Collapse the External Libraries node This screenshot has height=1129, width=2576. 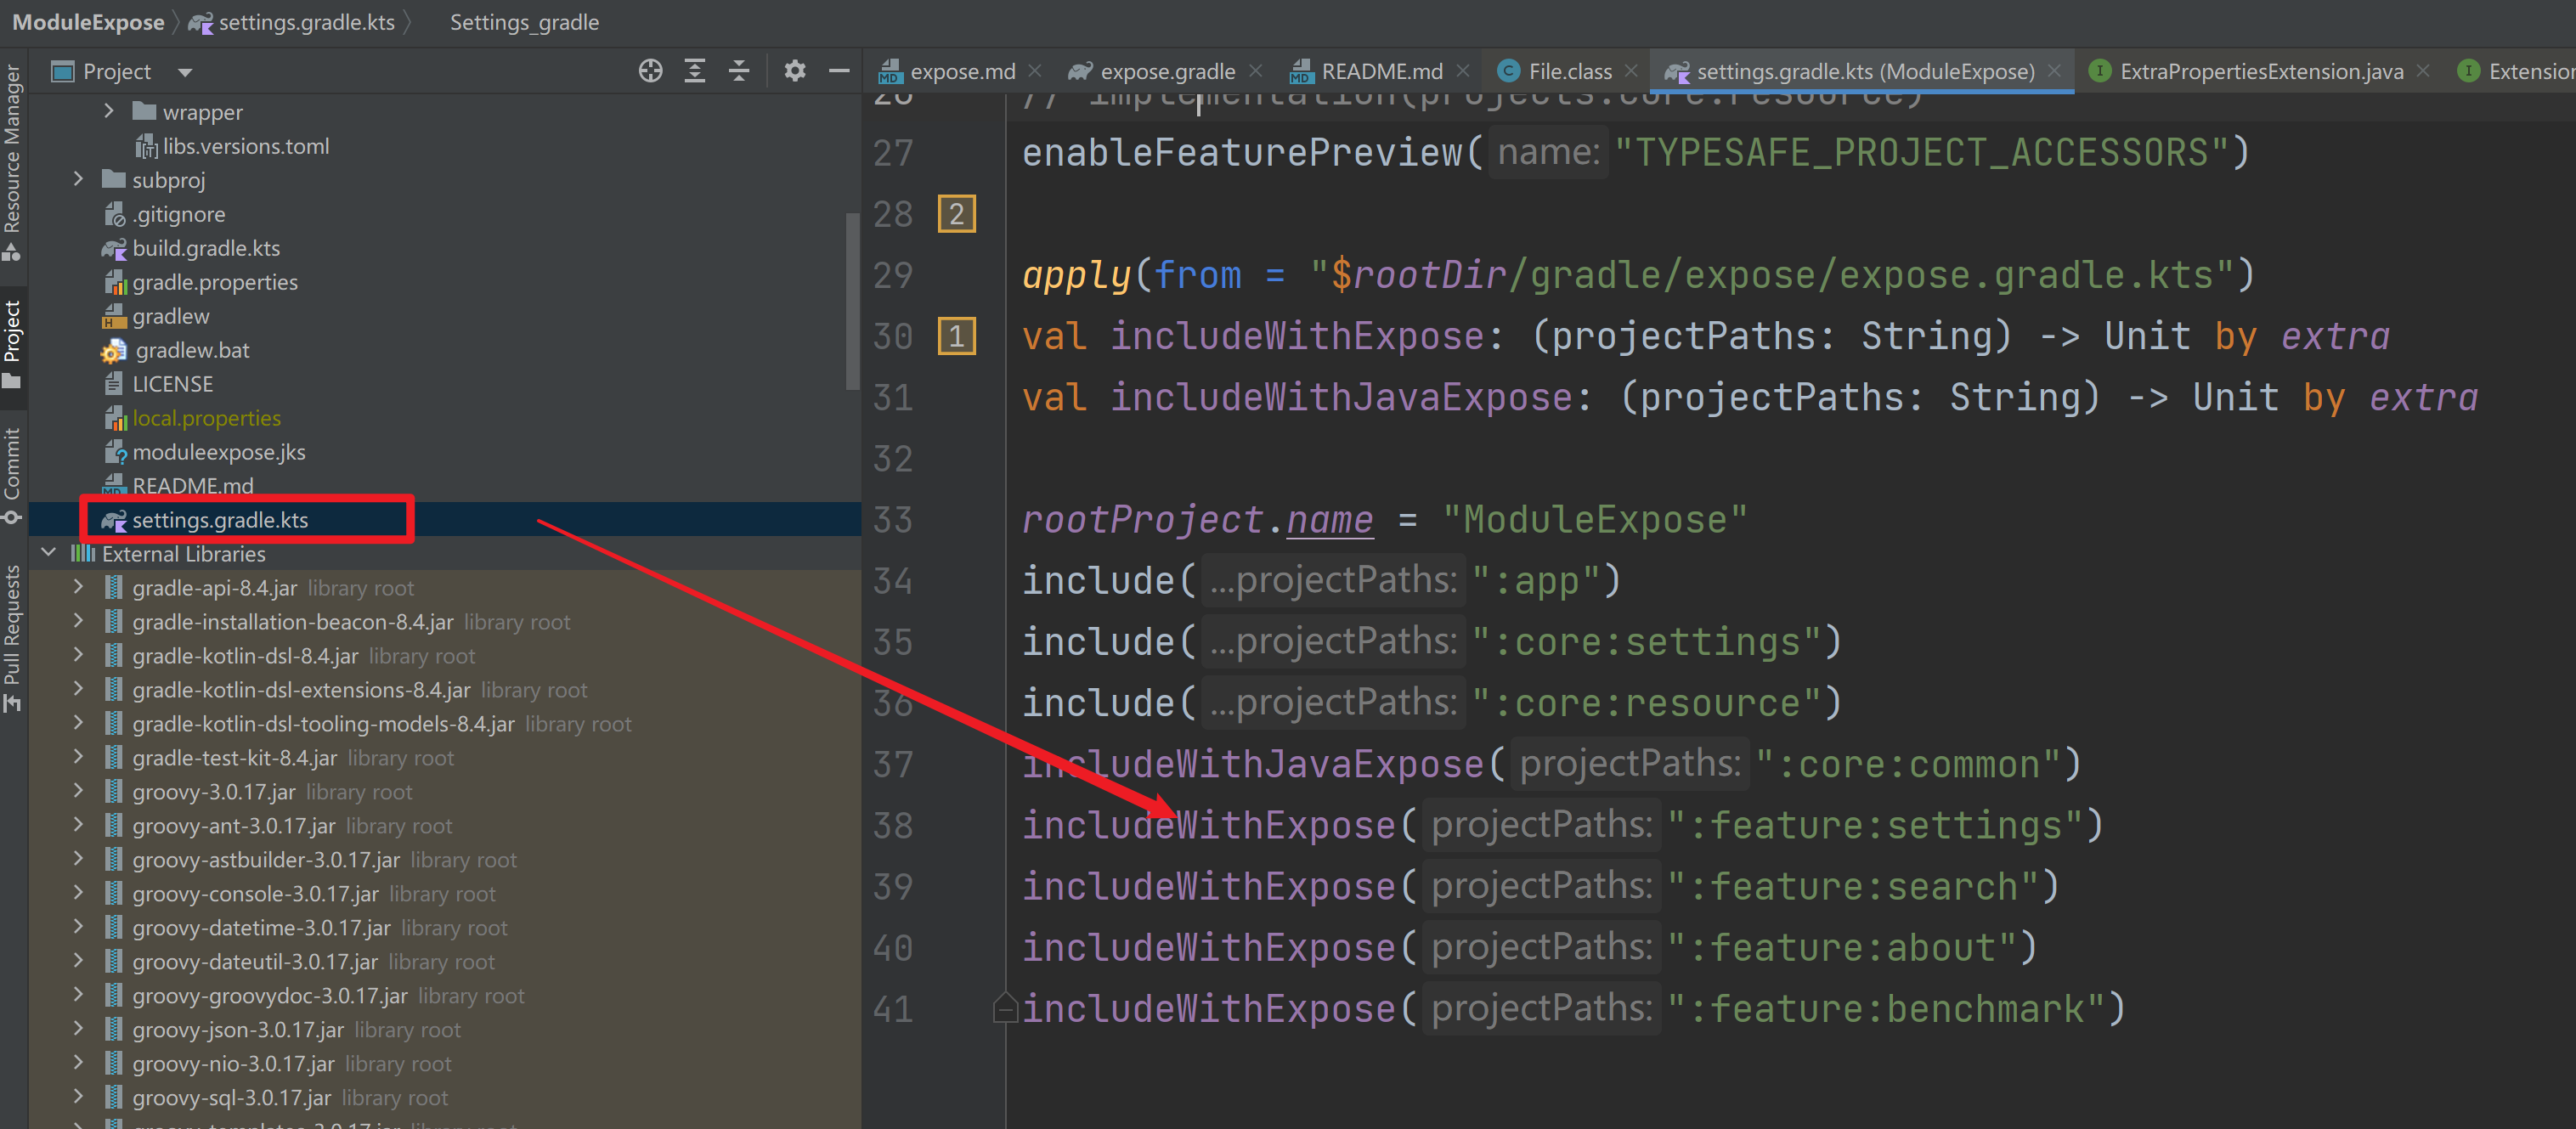coord(48,553)
